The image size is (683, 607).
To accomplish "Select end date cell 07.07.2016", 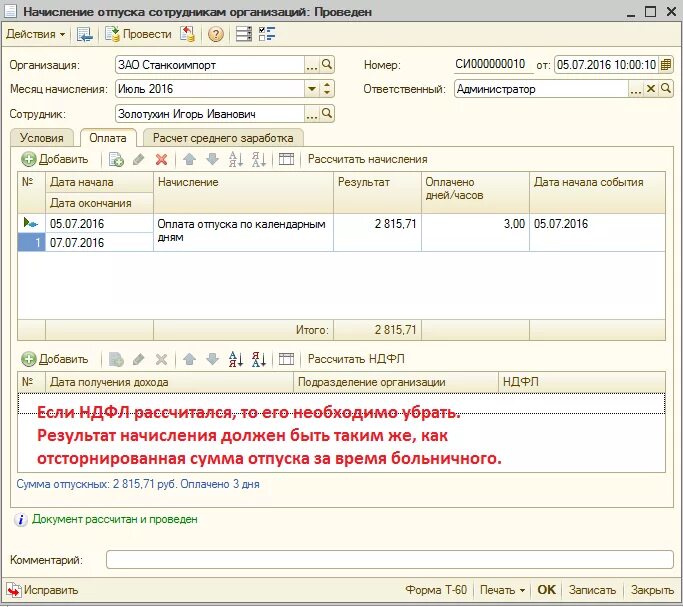I will tap(99, 243).
